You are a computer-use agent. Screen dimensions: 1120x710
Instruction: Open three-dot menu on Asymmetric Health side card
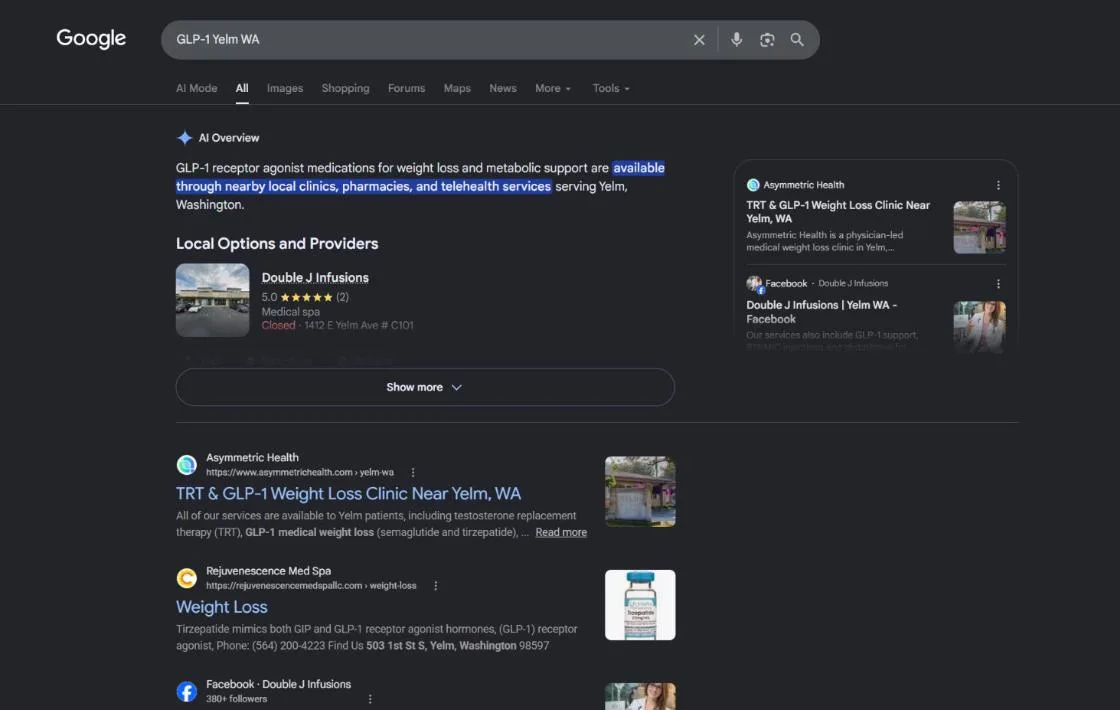998,185
